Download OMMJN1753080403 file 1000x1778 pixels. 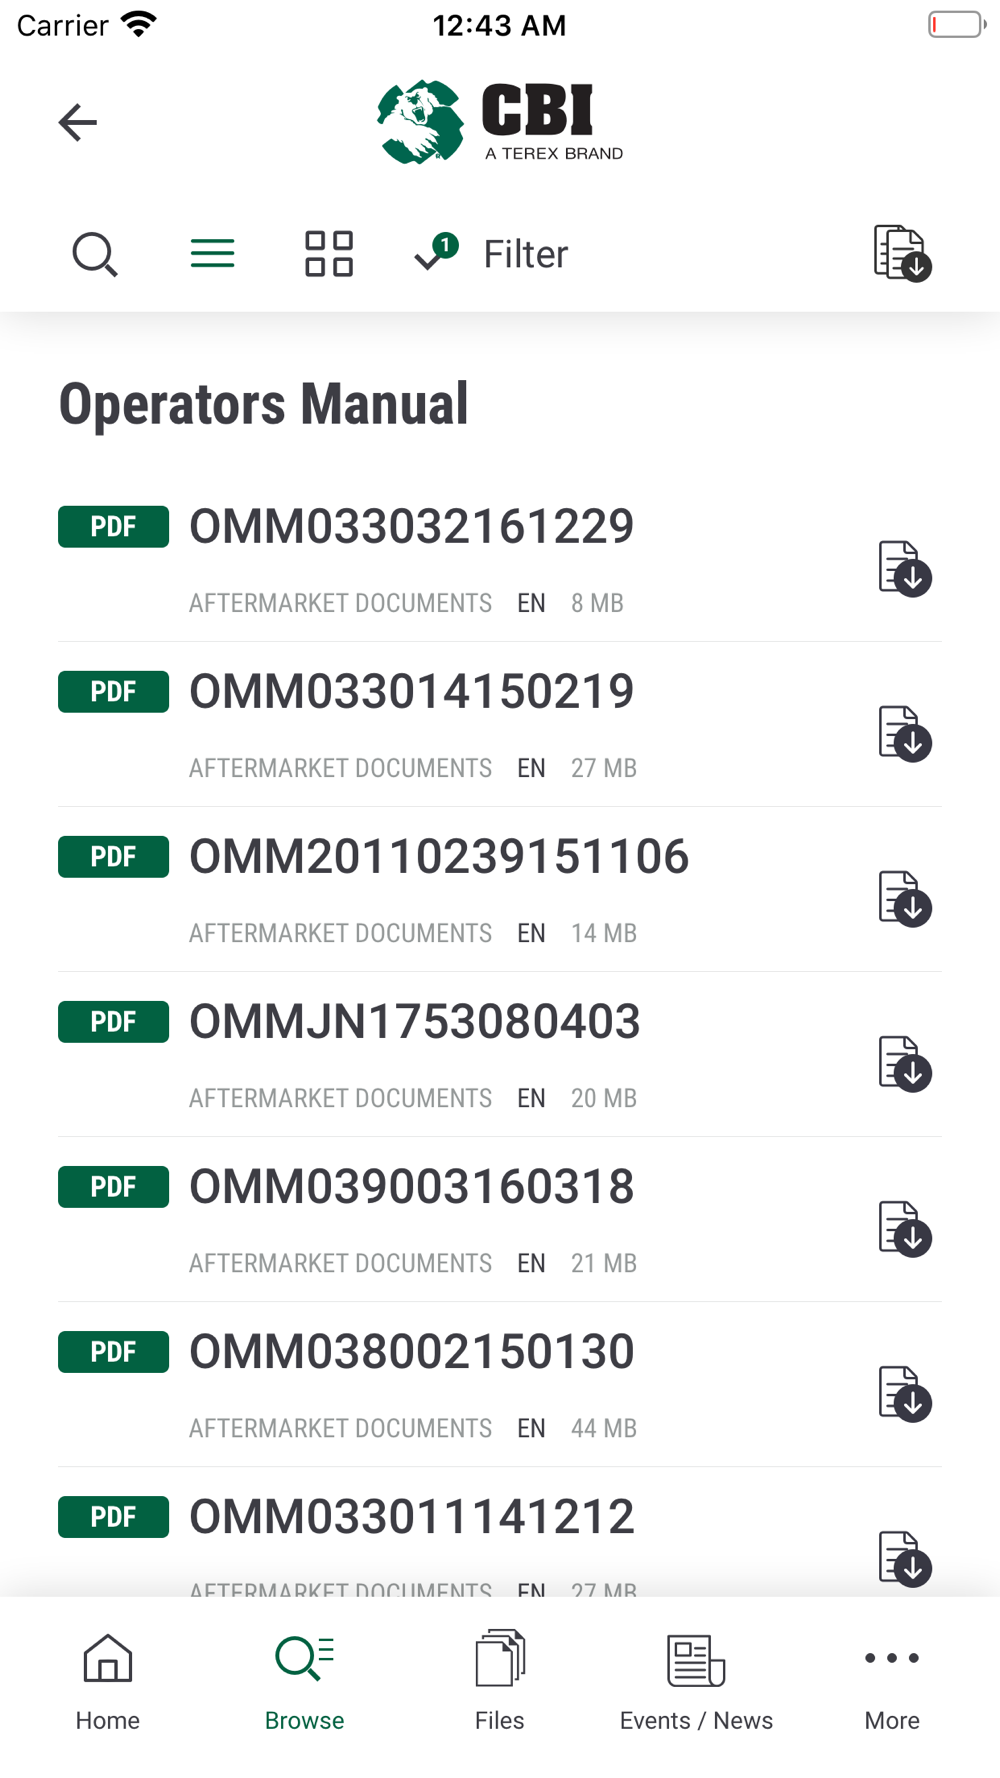(905, 1064)
